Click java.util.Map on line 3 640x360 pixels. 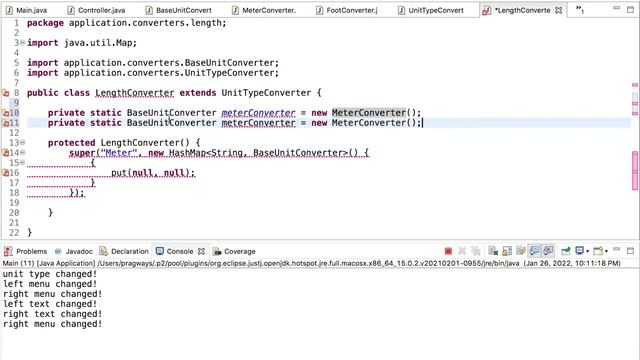click(x=98, y=43)
